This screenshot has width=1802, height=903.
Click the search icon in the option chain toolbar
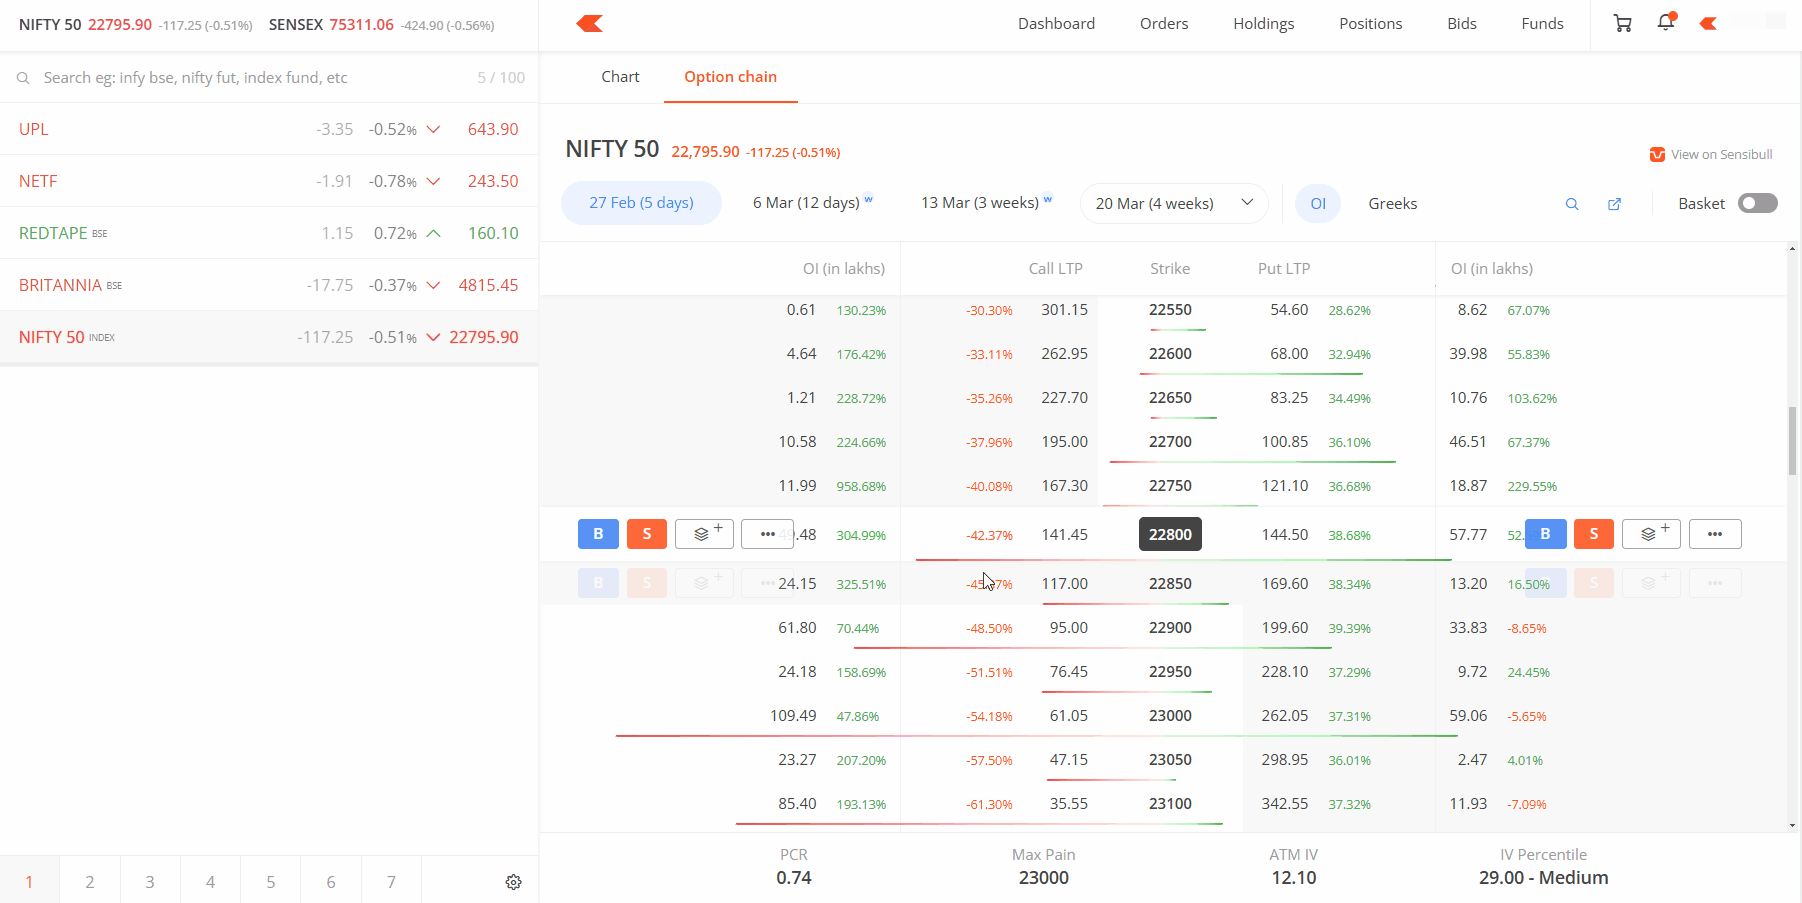pos(1572,204)
